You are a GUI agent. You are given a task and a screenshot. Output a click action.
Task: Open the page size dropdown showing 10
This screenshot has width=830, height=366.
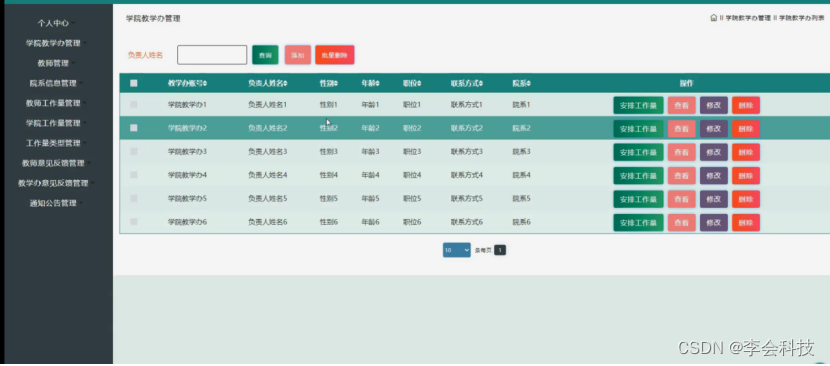[456, 250]
